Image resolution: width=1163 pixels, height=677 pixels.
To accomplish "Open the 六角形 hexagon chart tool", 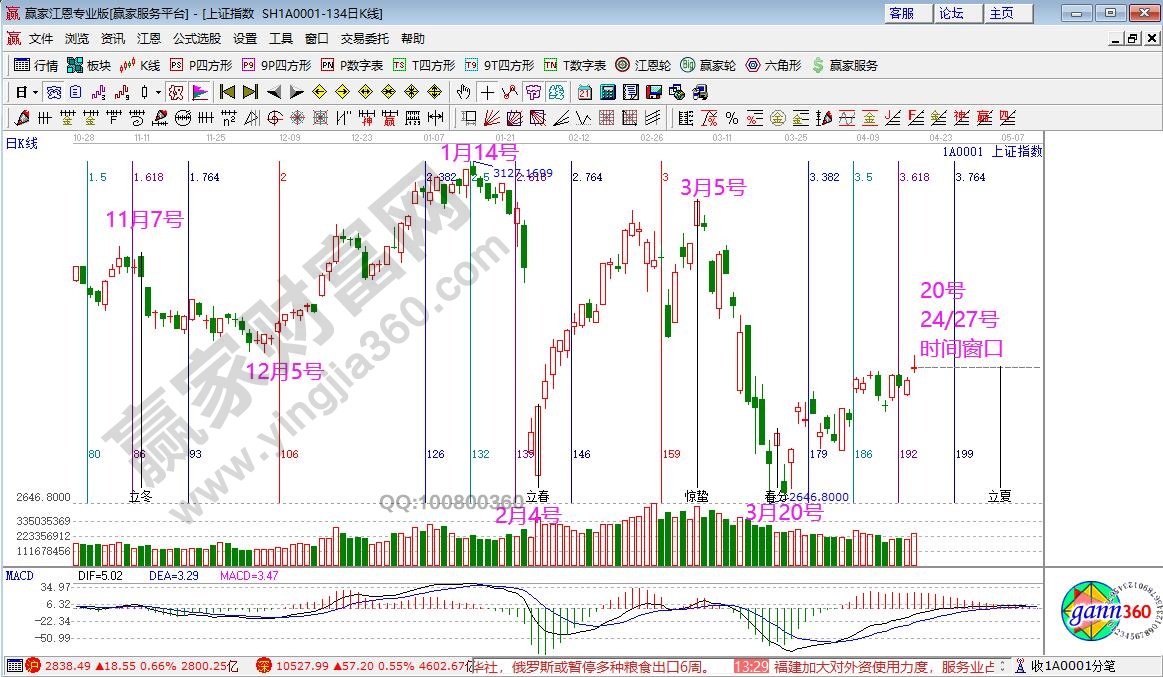I will 773,65.
